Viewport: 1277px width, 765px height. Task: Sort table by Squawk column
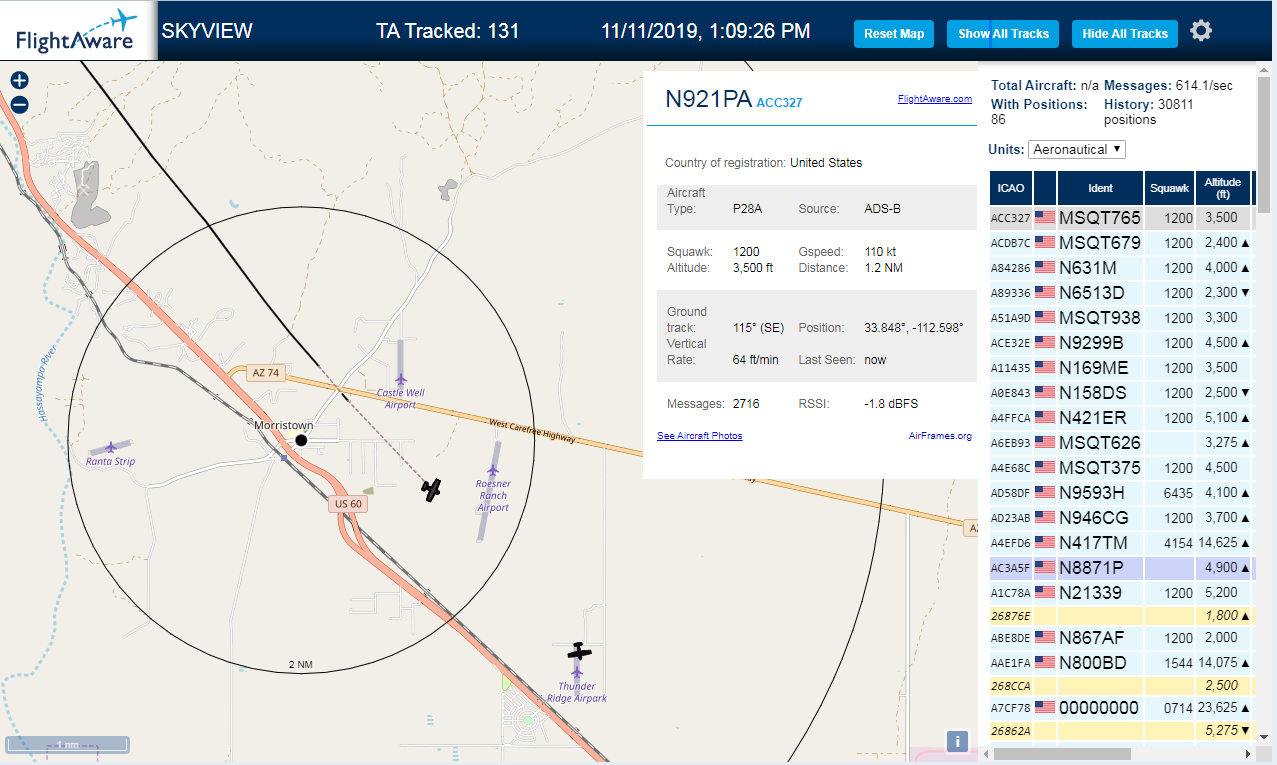point(1169,188)
